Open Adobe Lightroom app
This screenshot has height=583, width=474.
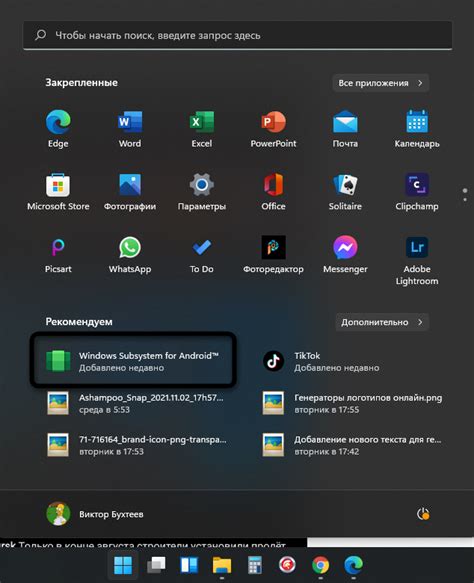(x=417, y=260)
